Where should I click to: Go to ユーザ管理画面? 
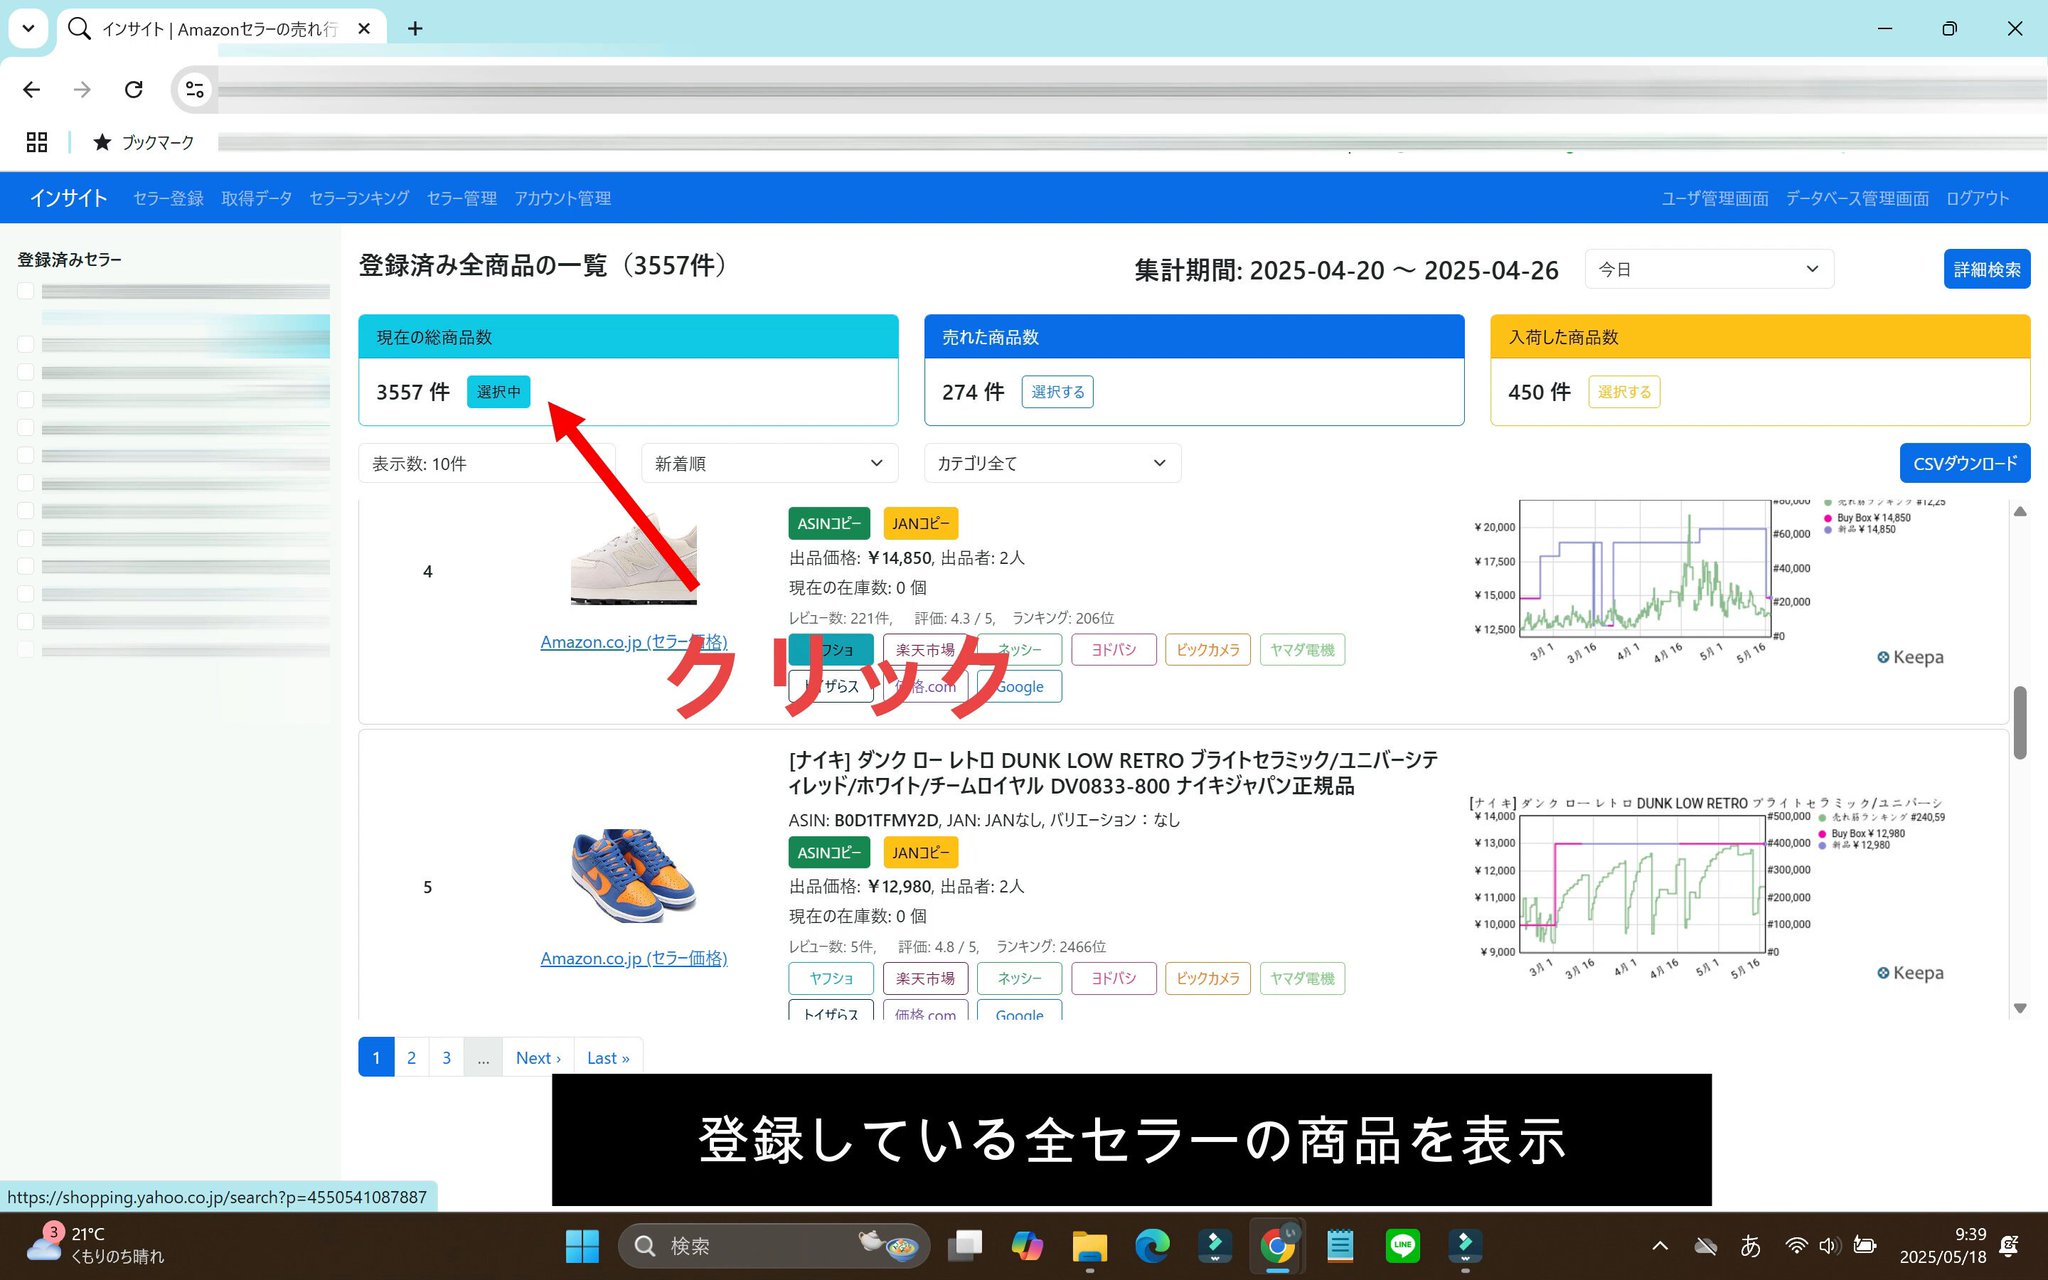coord(1715,198)
